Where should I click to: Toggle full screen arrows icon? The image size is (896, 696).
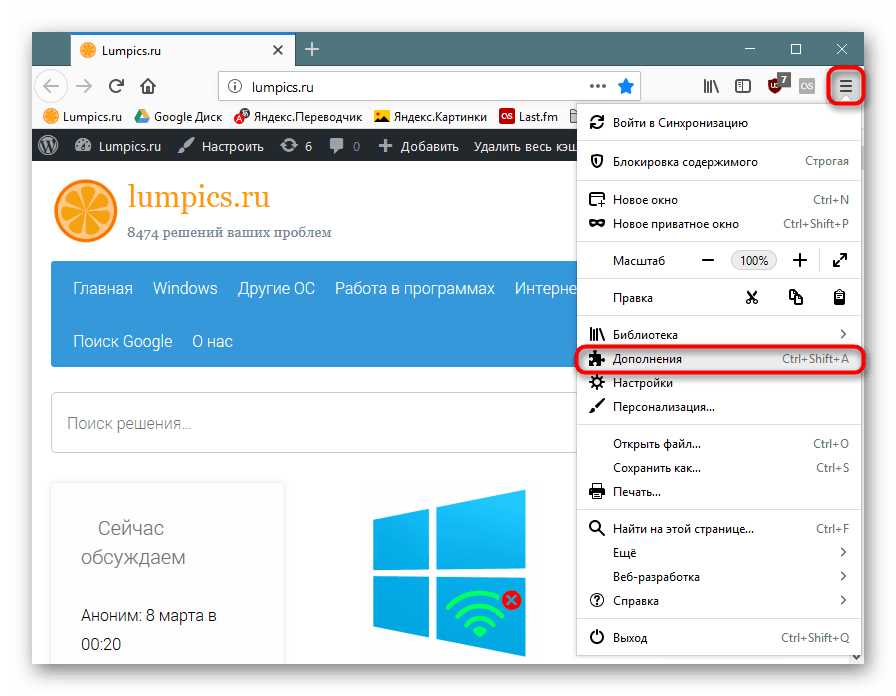tap(839, 261)
